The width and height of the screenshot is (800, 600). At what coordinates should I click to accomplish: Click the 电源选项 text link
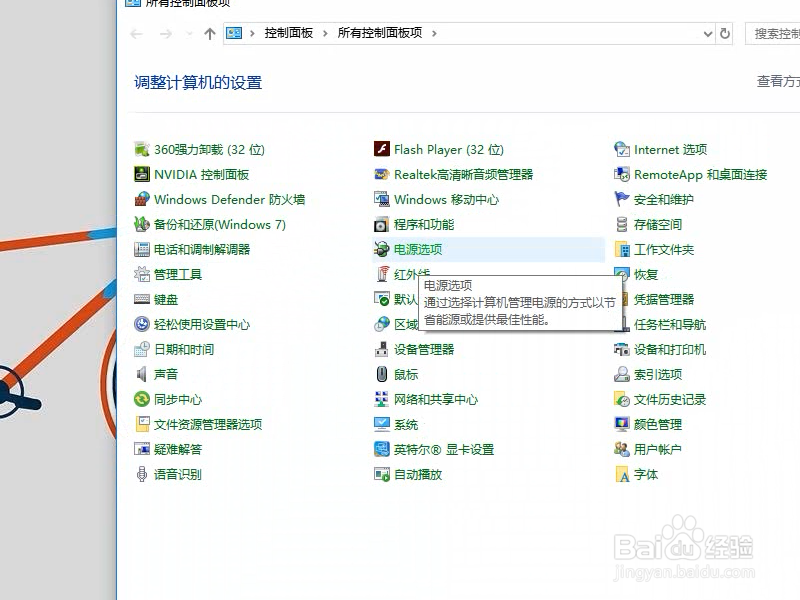tap(418, 249)
